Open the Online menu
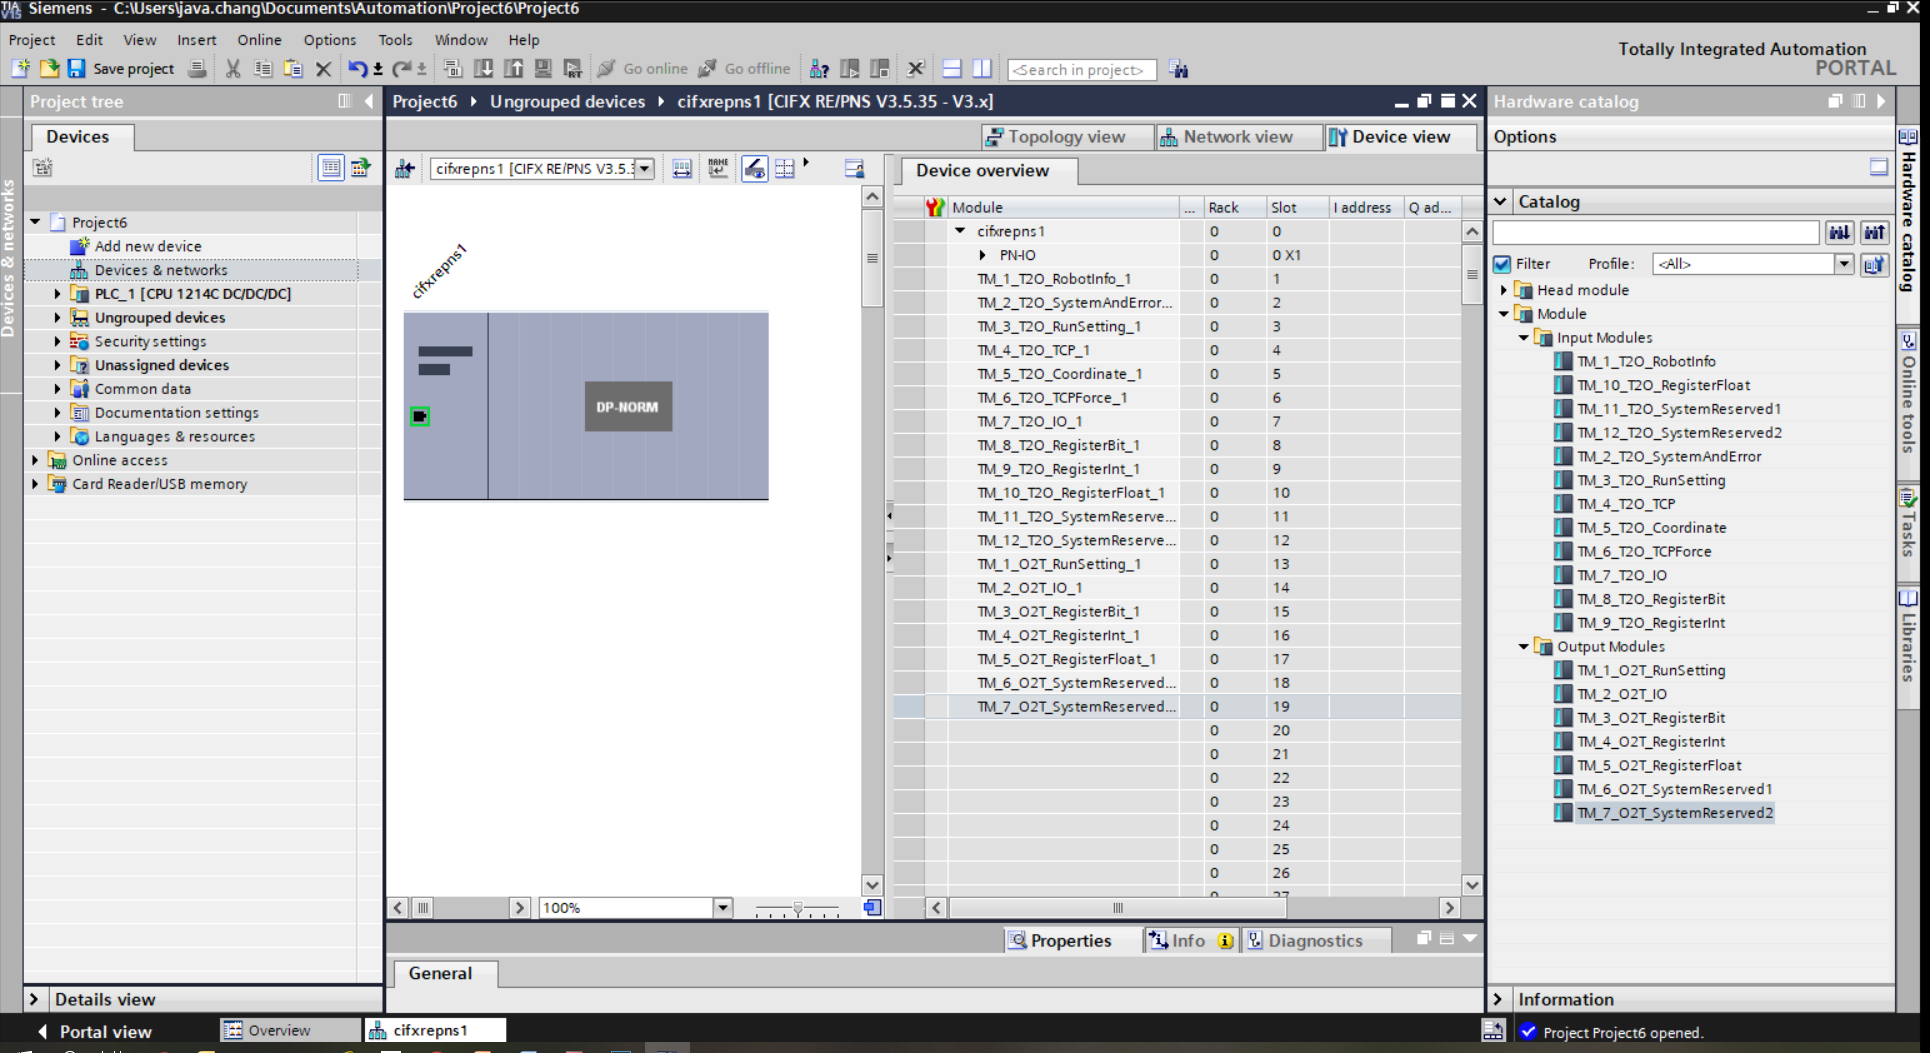 [x=259, y=40]
